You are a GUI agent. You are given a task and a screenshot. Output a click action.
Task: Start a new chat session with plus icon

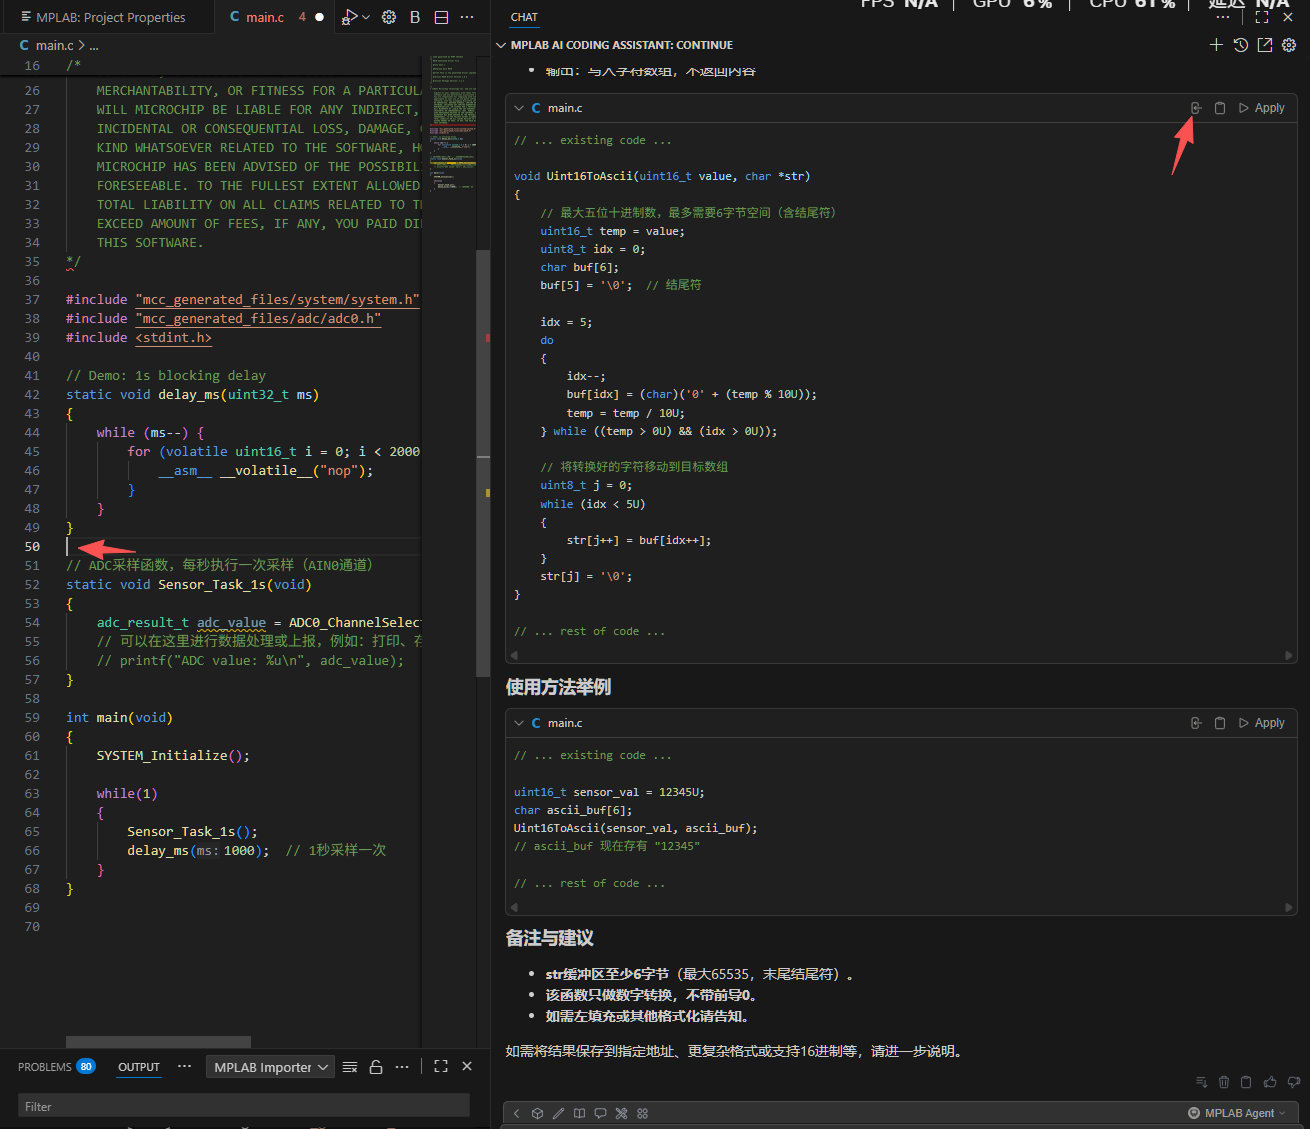click(x=1216, y=45)
